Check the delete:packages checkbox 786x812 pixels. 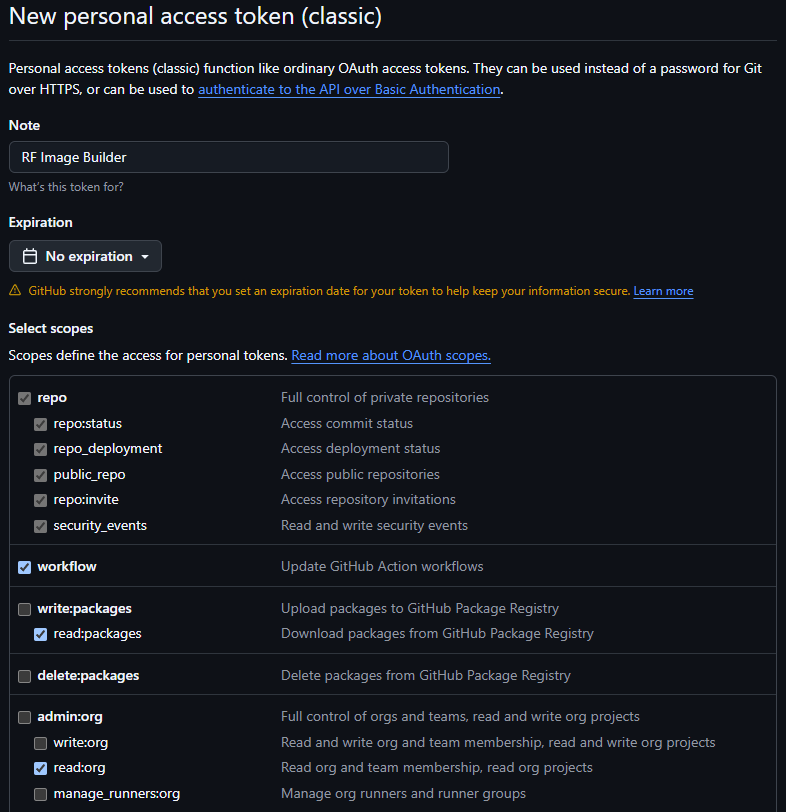25,676
